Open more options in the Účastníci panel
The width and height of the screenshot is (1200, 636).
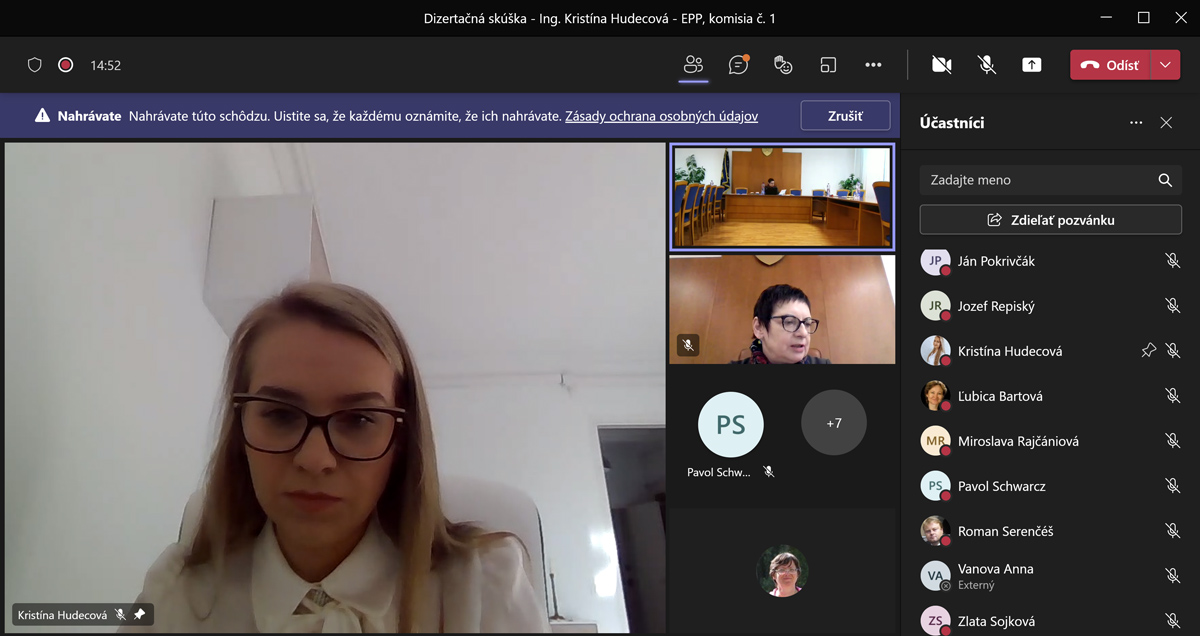click(x=1136, y=123)
